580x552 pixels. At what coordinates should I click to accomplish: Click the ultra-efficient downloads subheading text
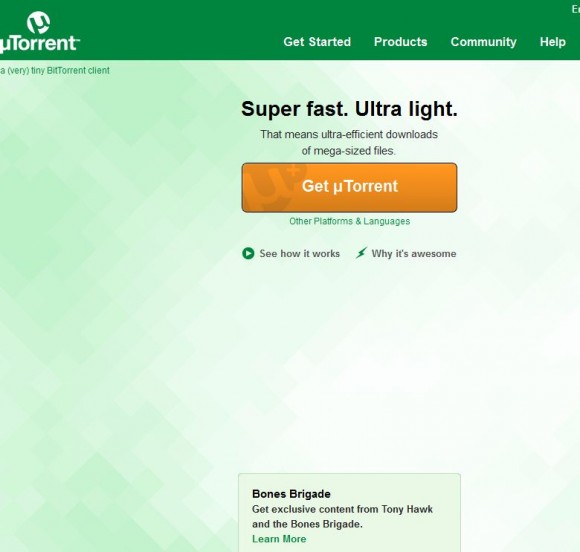(349, 142)
